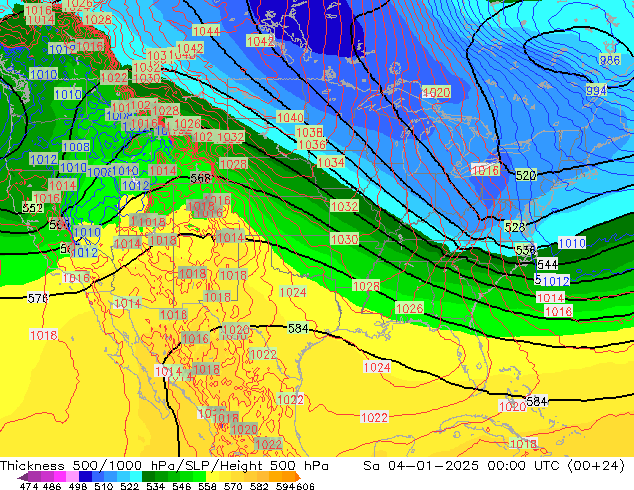Click the legend value 606

[x=305, y=486]
